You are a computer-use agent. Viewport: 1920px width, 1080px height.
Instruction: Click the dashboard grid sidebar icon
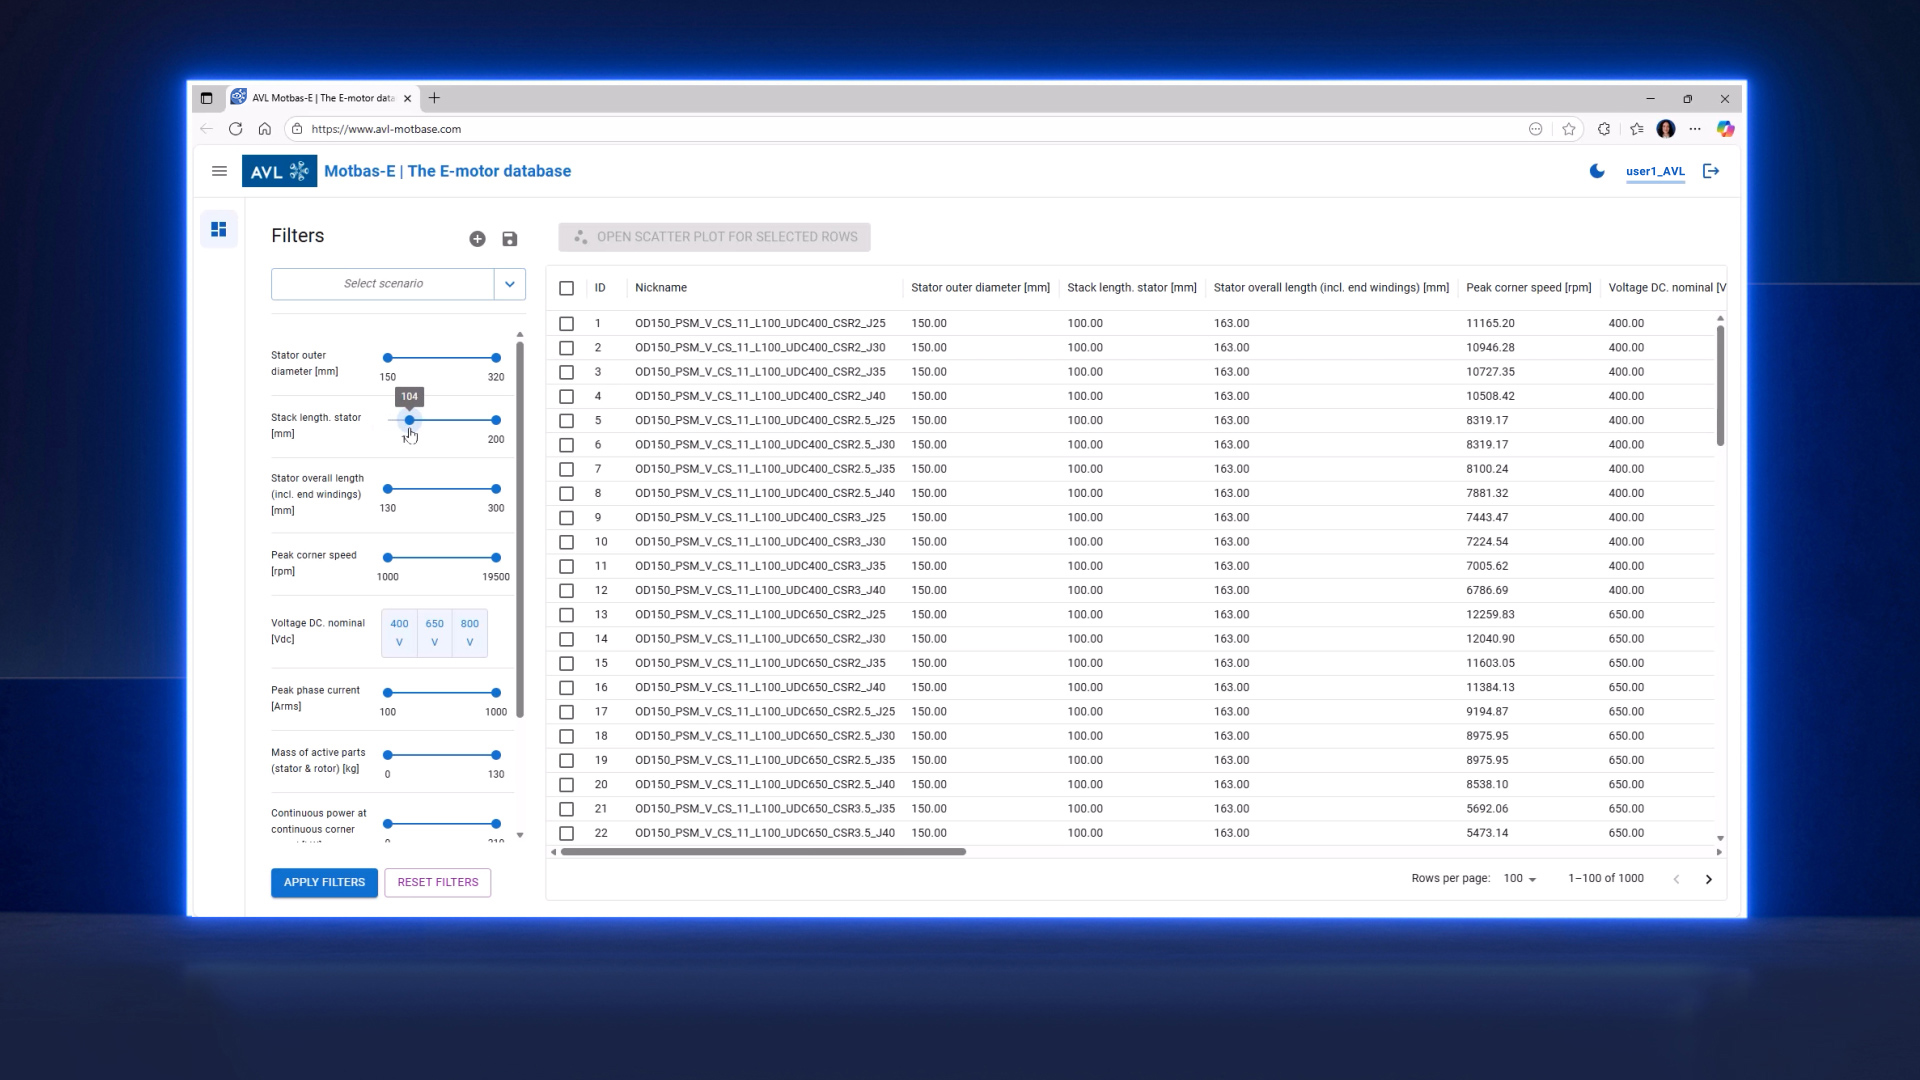tap(218, 229)
